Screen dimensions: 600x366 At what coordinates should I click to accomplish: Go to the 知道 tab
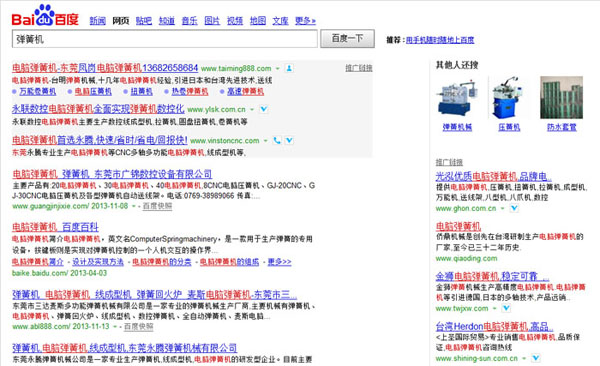pyautogui.click(x=167, y=21)
